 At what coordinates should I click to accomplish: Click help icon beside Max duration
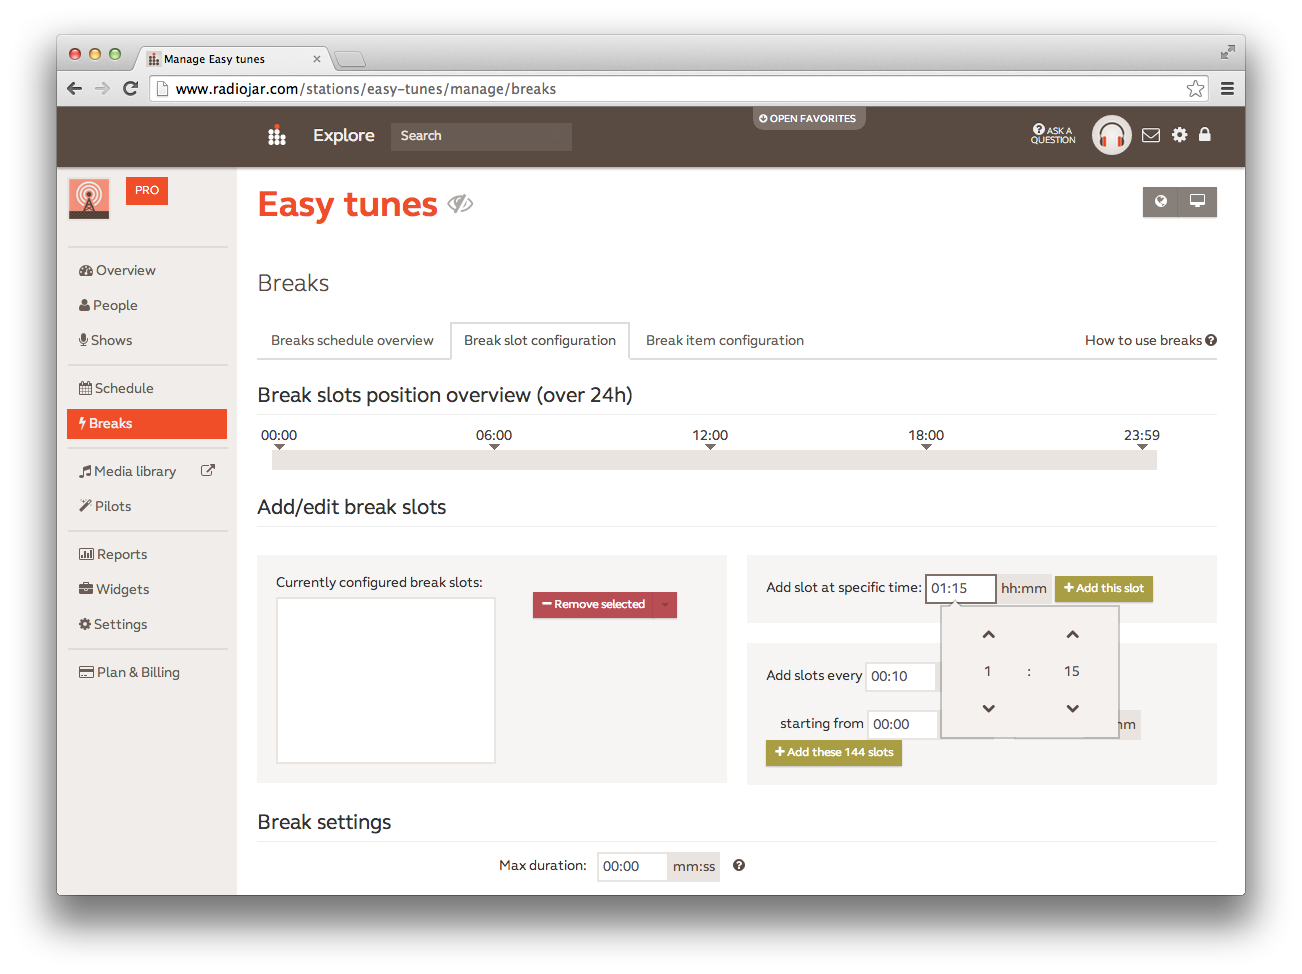tap(739, 866)
